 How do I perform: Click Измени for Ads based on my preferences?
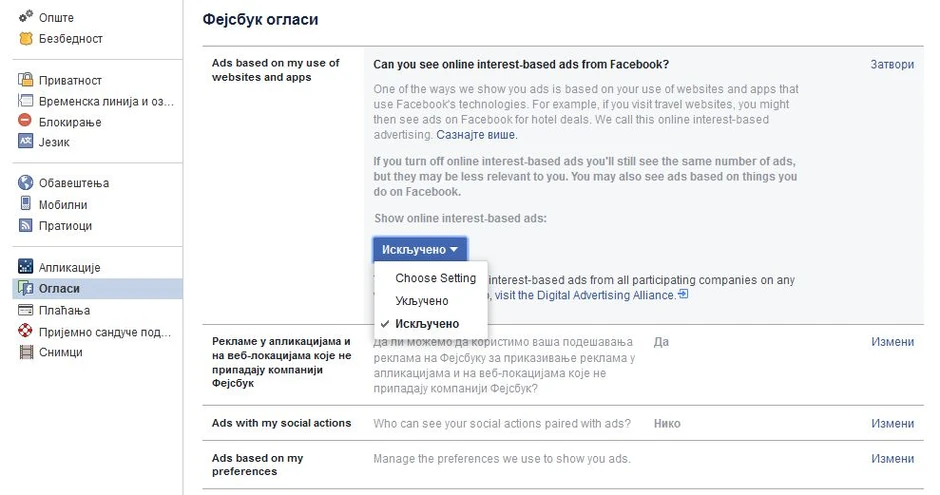[x=892, y=459]
